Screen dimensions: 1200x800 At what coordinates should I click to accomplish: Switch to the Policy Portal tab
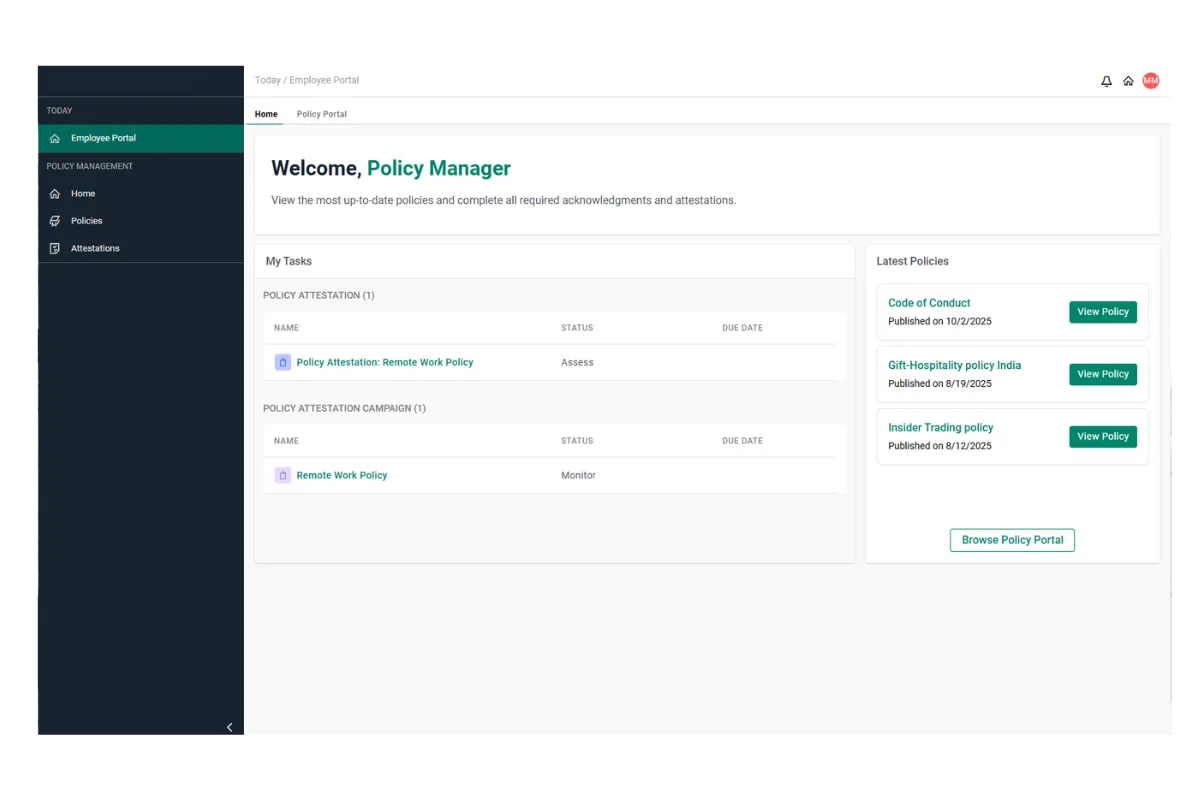[x=321, y=114]
